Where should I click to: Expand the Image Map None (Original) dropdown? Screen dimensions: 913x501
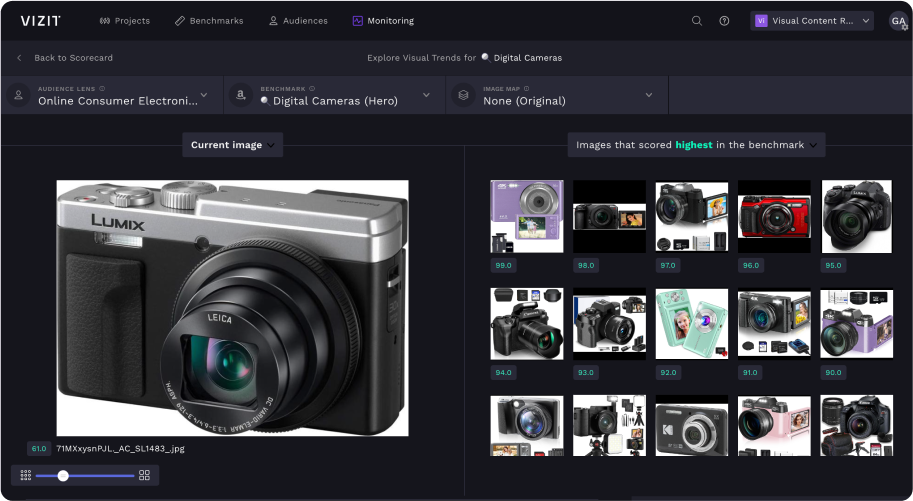click(x=648, y=95)
